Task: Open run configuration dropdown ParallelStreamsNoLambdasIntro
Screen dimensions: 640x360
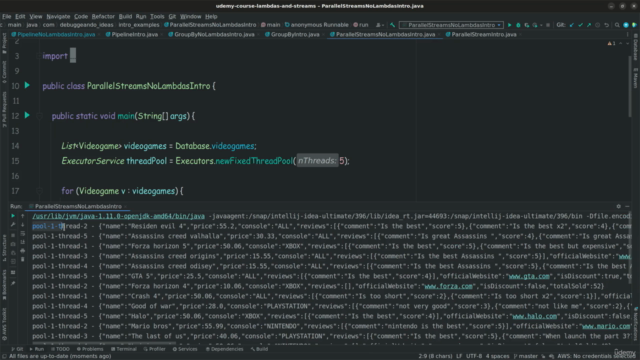Action: (x=451, y=25)
